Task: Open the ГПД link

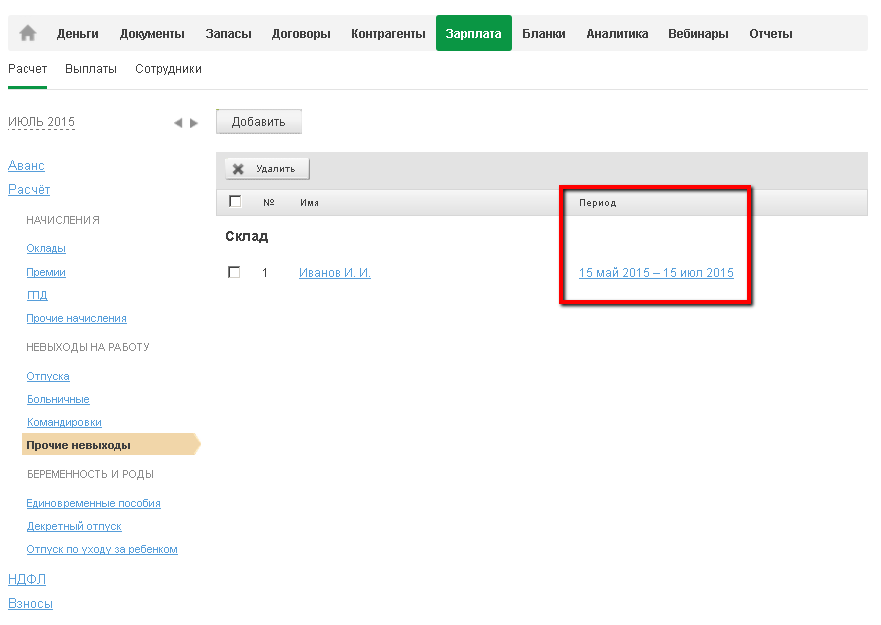Action: pyautogui.click(x=37, y=295)
